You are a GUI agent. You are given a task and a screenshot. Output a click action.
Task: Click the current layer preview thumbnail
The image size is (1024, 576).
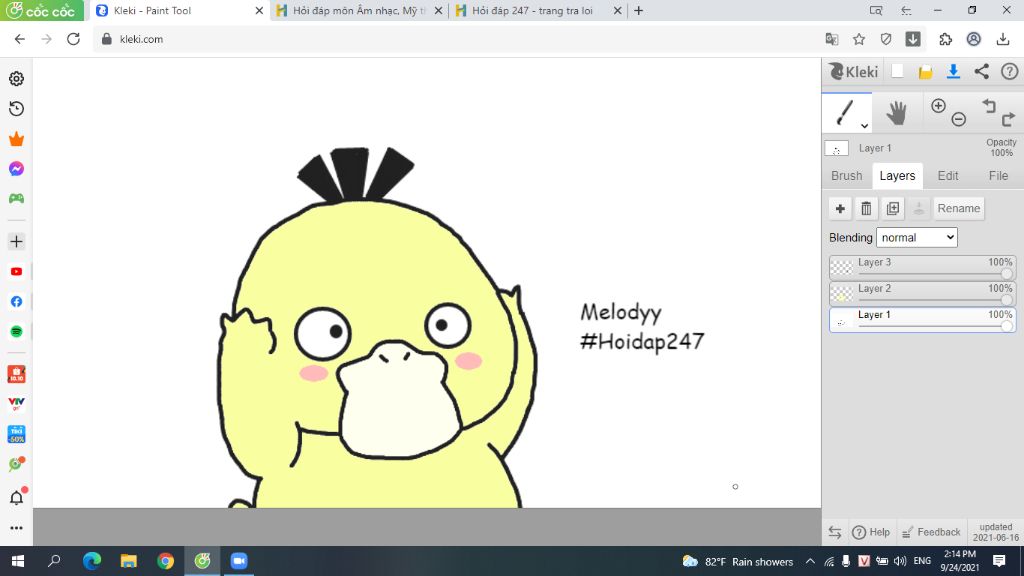(837, 148)
